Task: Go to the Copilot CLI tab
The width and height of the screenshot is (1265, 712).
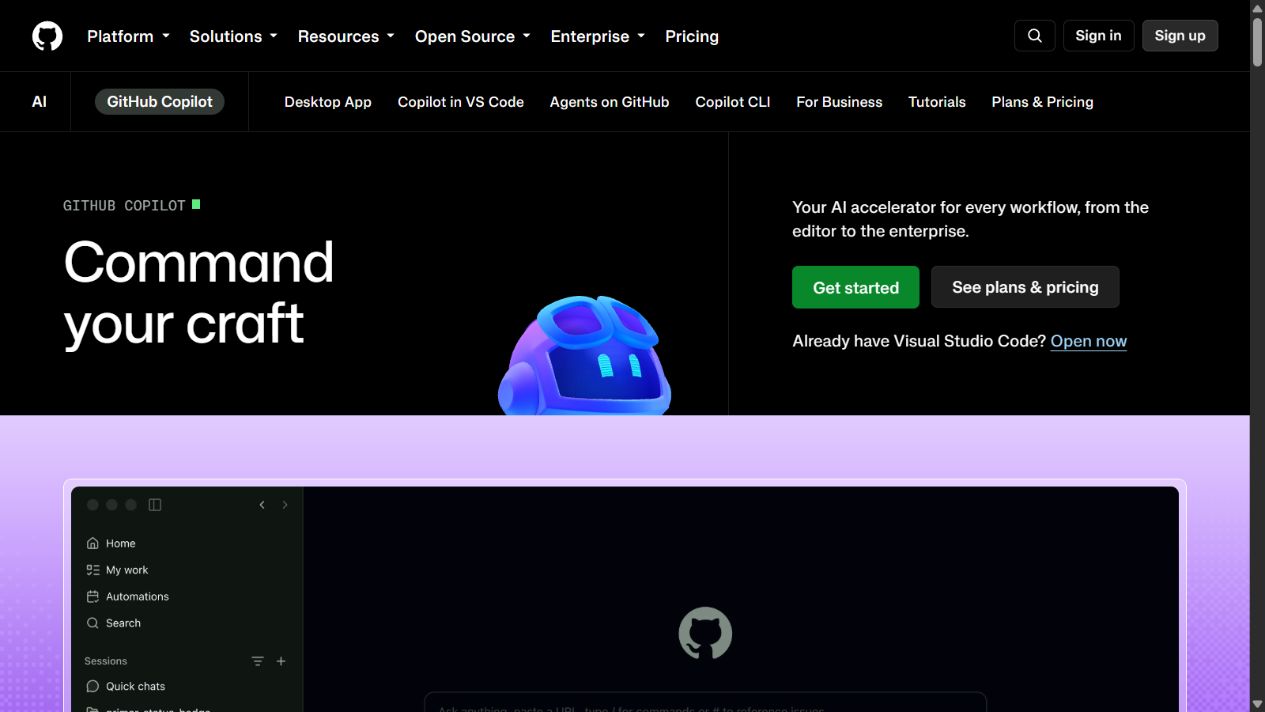Action: 733,102
